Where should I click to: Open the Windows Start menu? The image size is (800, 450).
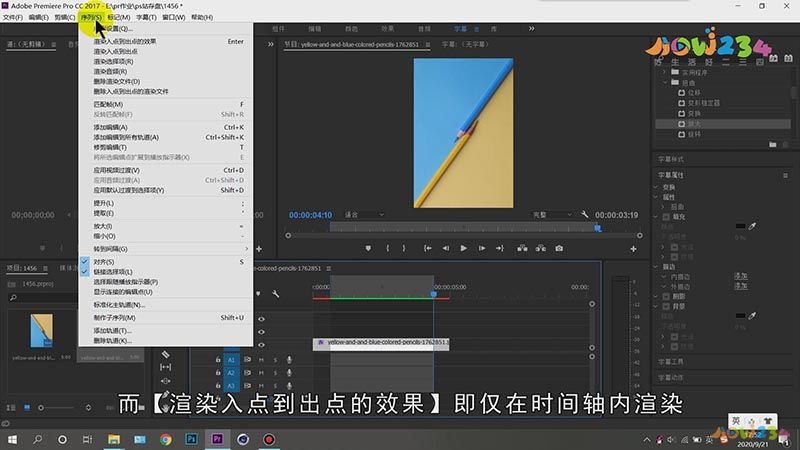coord(12,439)
